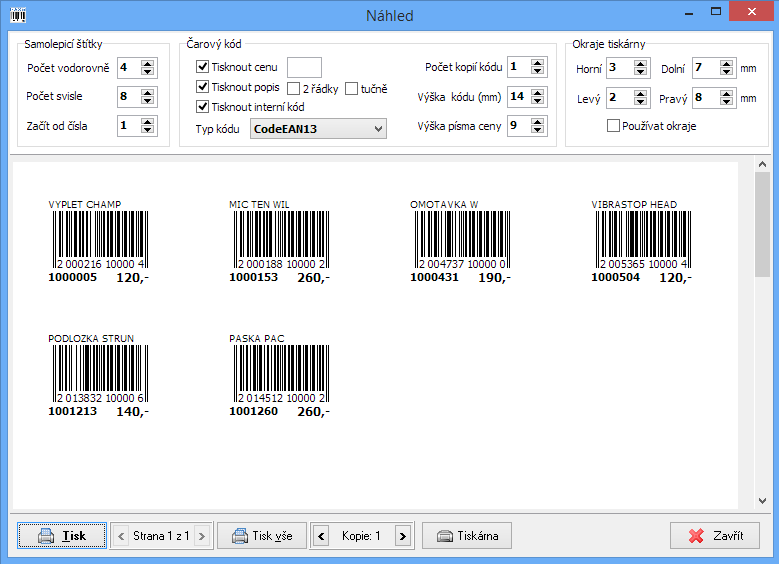This screenshot has height=564, width=779.
Task: Select the PODLOZKA STRUN barcode label
Action: [x=98, y=376]
